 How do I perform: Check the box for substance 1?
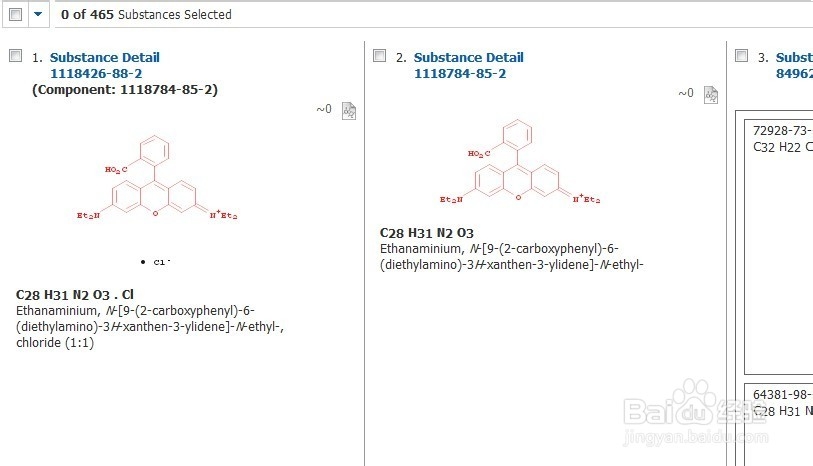click(x=15, y=56)
